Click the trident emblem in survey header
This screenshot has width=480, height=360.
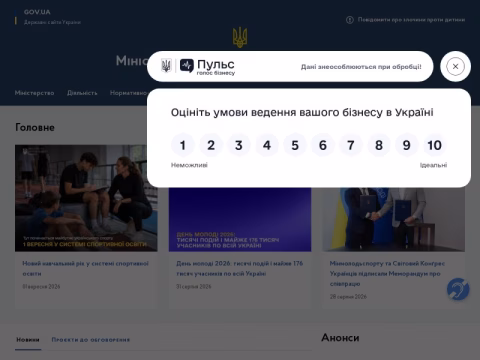pyautogui.click(x=166, y=66)
